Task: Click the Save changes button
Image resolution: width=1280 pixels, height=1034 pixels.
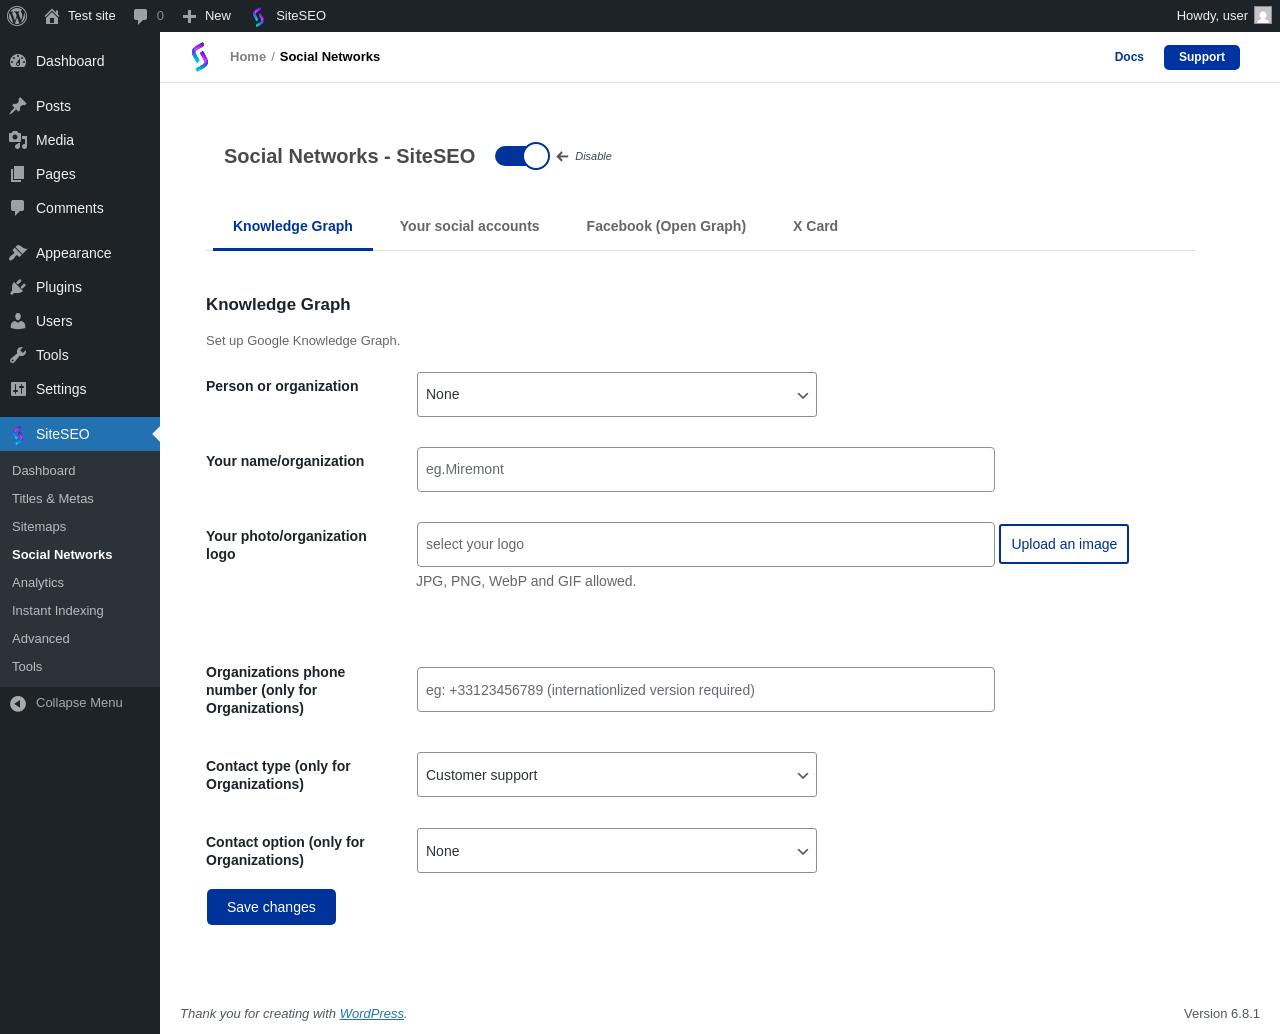Action: click(271, 907)
